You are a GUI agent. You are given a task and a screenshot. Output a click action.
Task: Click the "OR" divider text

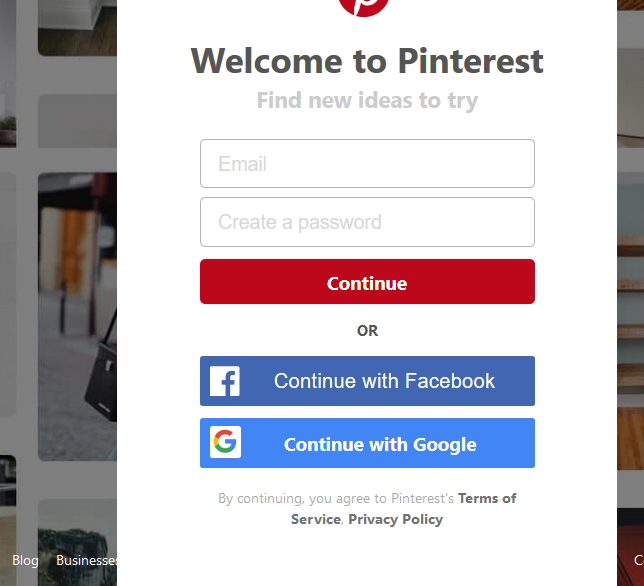point(367,330)
